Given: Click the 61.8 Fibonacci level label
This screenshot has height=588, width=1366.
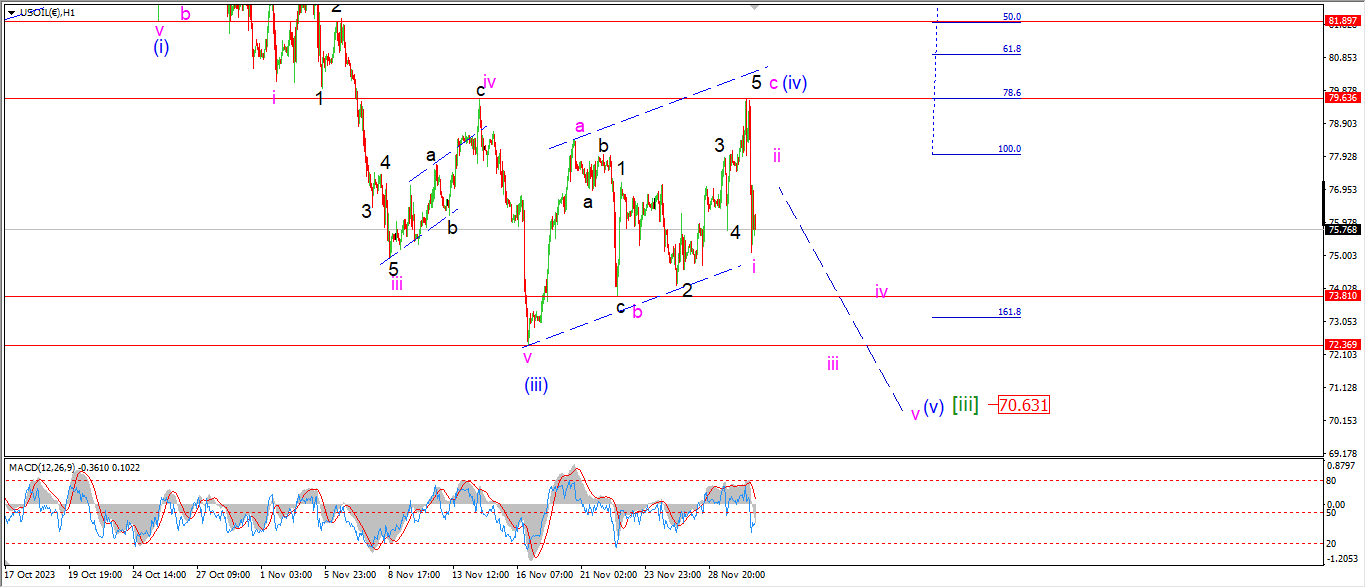Looking at the screenshot, I should tap(1011, 49).
